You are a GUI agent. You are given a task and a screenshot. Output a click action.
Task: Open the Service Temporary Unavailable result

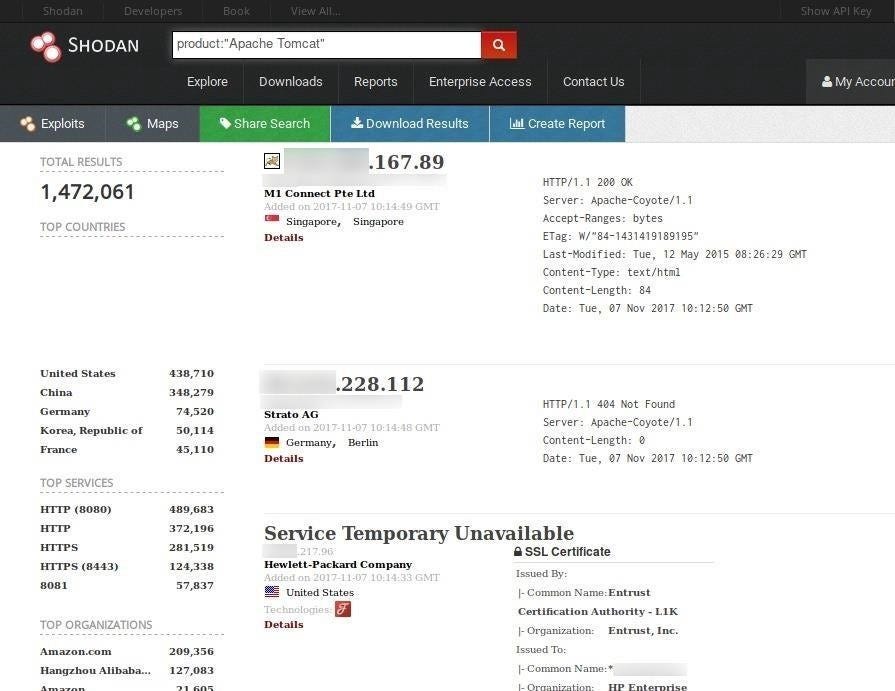419,533
